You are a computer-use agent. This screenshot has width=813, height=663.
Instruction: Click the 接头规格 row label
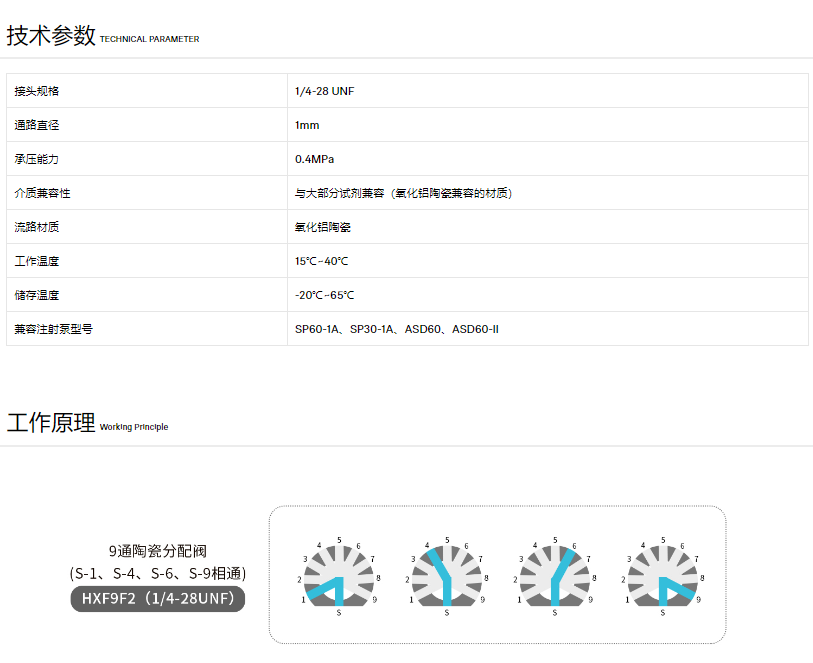(x=37, y=91)
